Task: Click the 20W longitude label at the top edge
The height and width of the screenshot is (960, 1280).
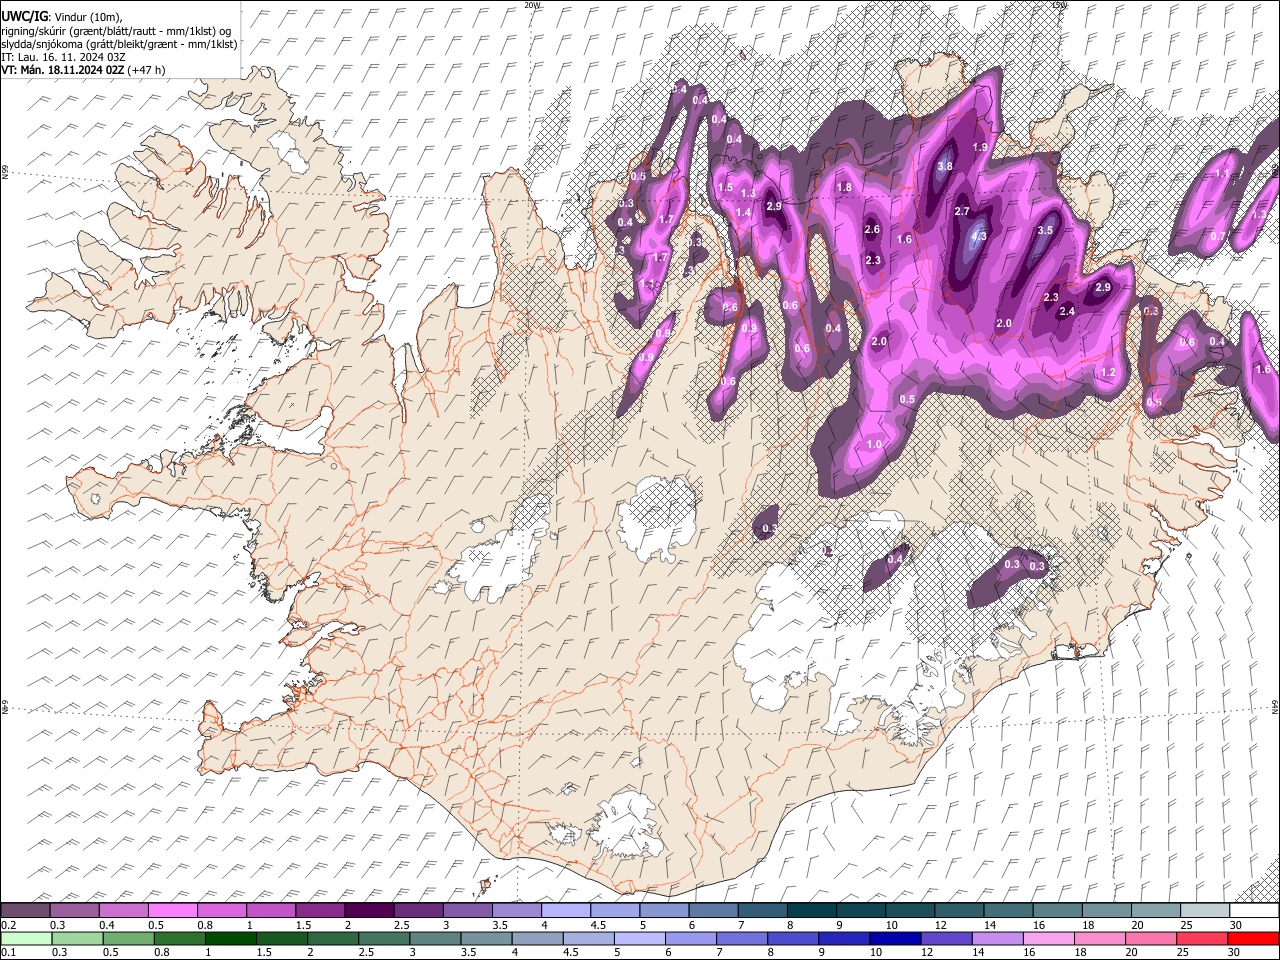Action: coord(532,5)
